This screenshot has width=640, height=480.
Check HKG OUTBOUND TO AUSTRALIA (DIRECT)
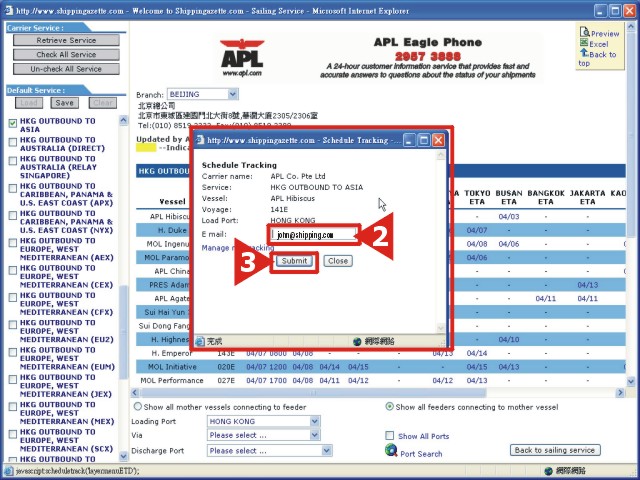point(13,142)
